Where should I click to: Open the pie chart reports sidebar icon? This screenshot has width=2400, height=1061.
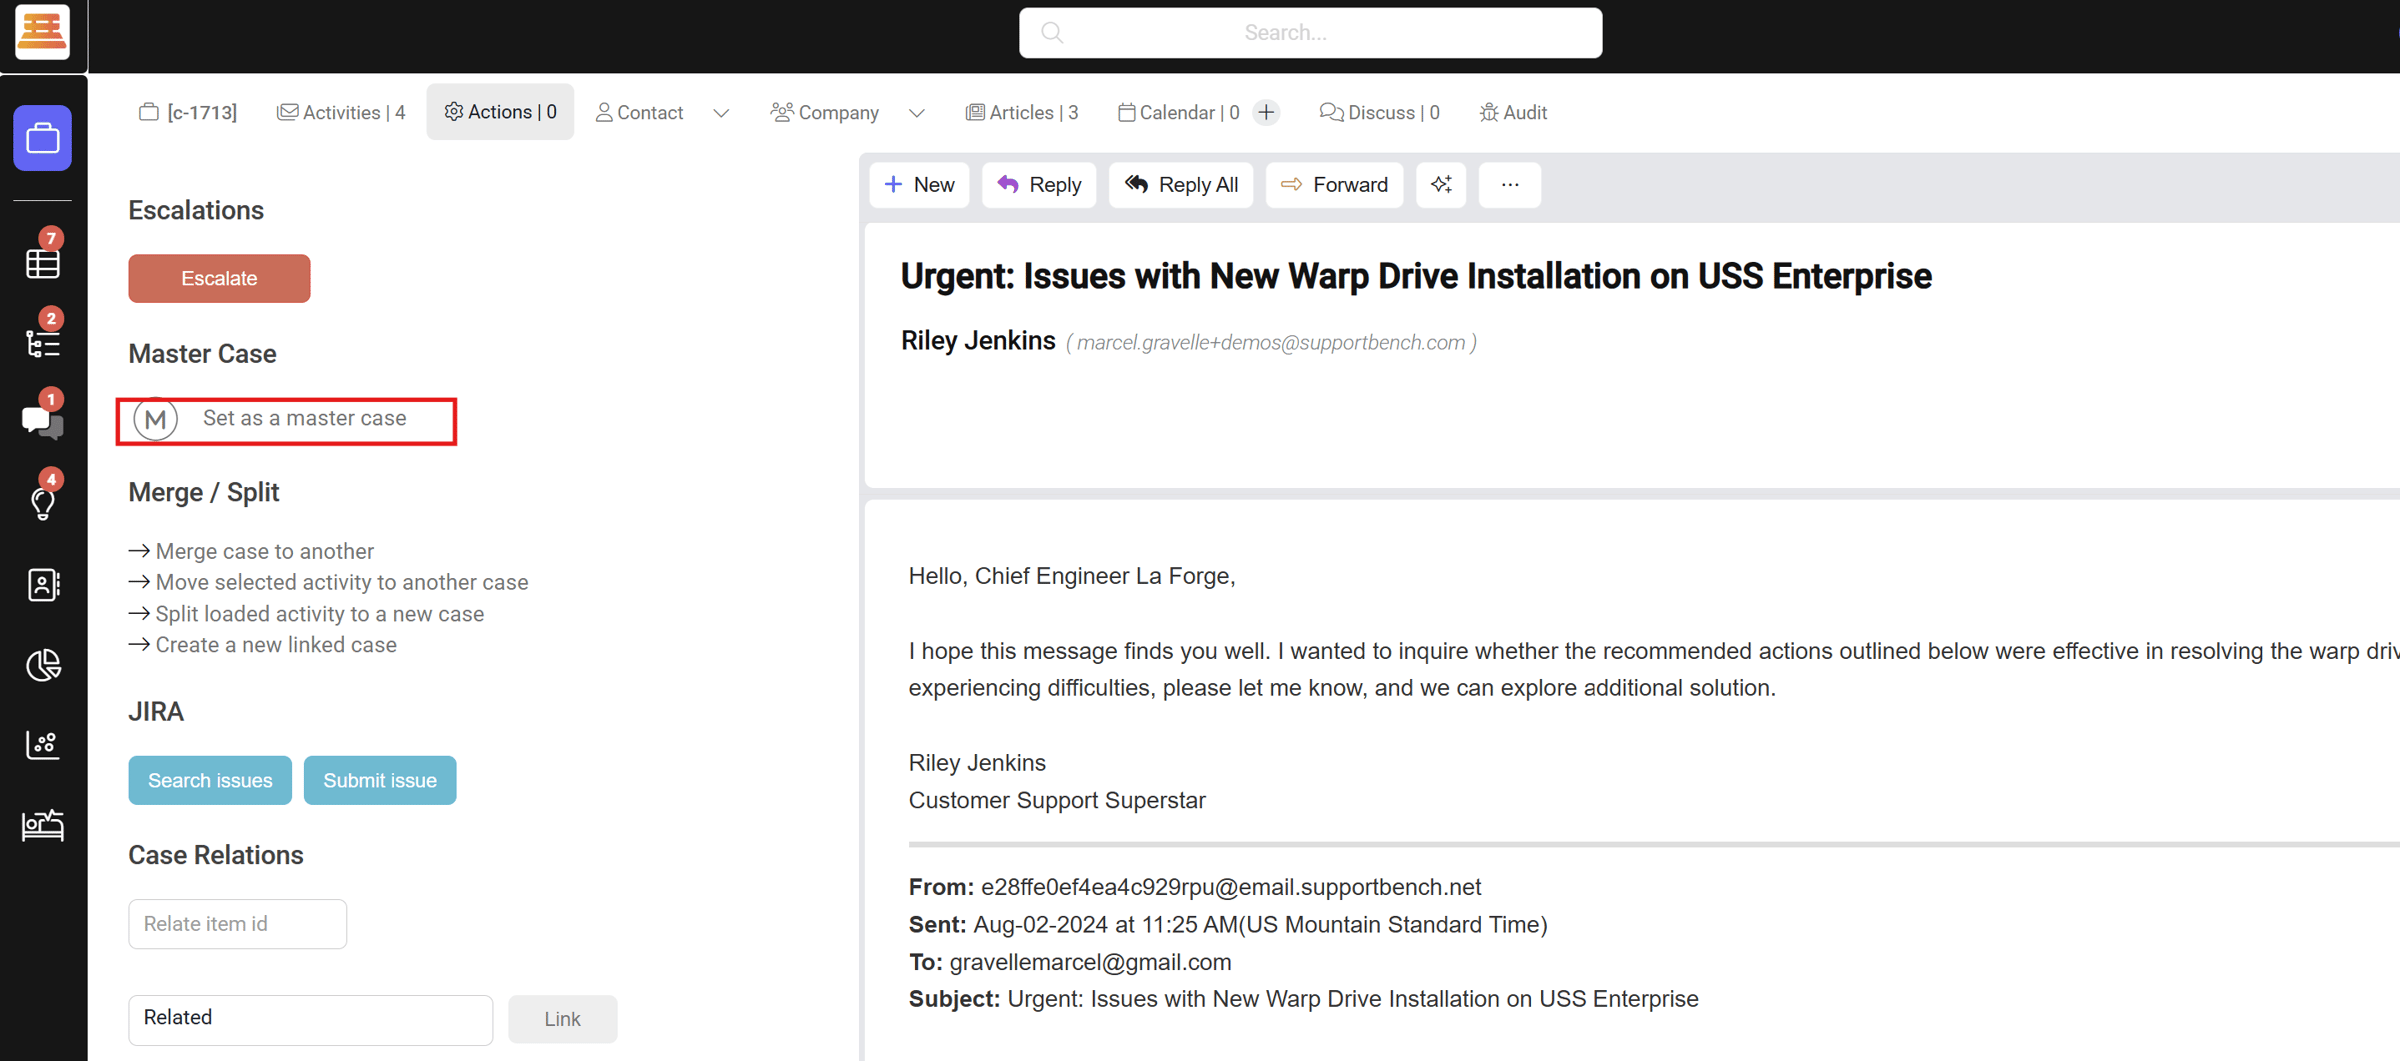(x=42, y=665)
